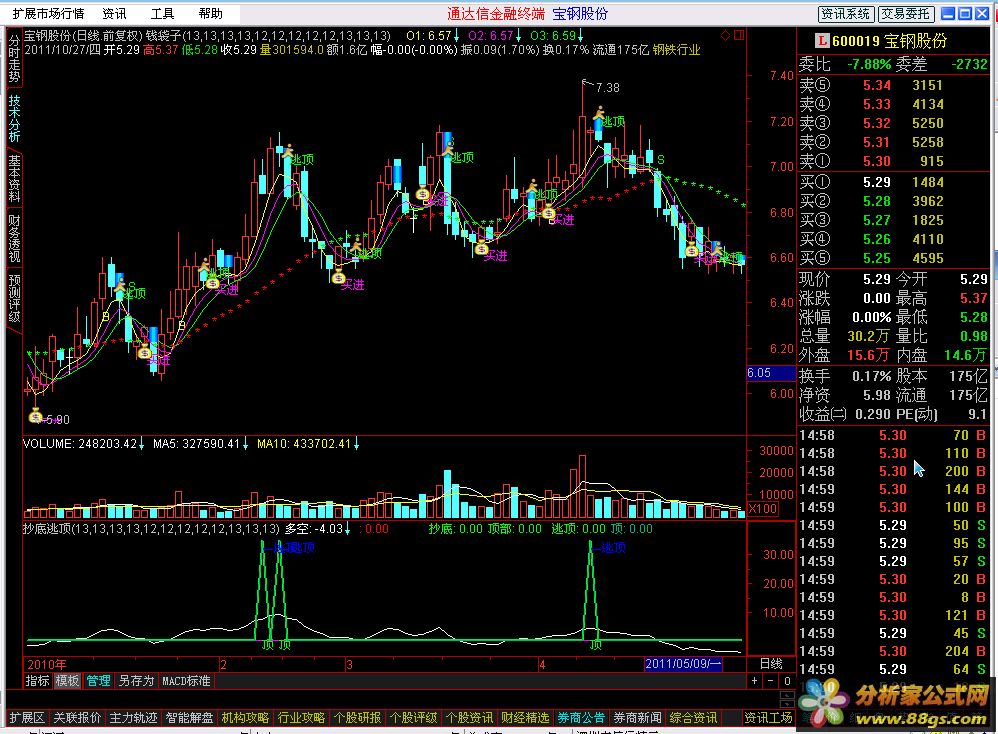This screenshot has height=734, width=998.
Task: Click the 600019 宝钢股份 quote panel title
Action: coord(889,41)
